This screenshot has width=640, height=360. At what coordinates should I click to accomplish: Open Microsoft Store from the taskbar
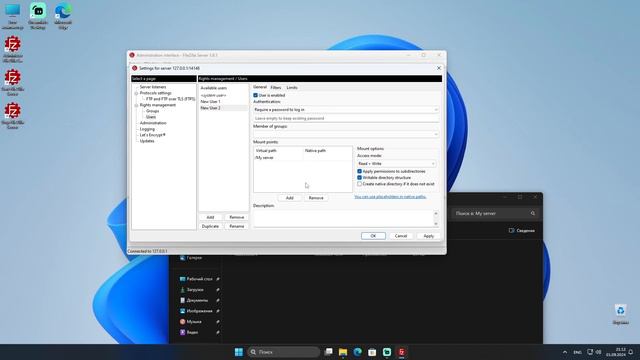372,352
